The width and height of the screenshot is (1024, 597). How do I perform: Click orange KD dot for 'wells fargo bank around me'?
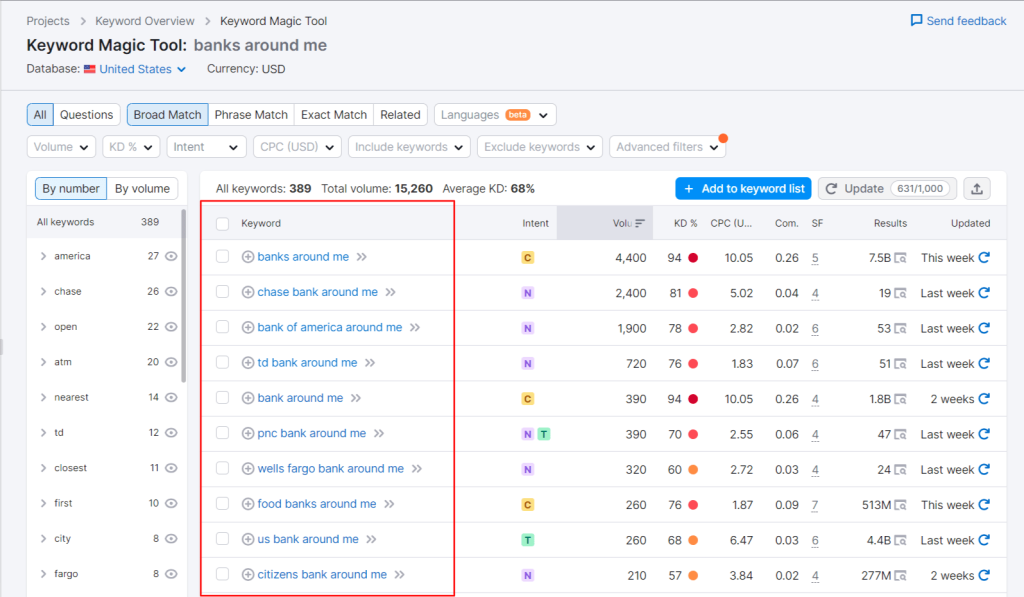point(693,470)
